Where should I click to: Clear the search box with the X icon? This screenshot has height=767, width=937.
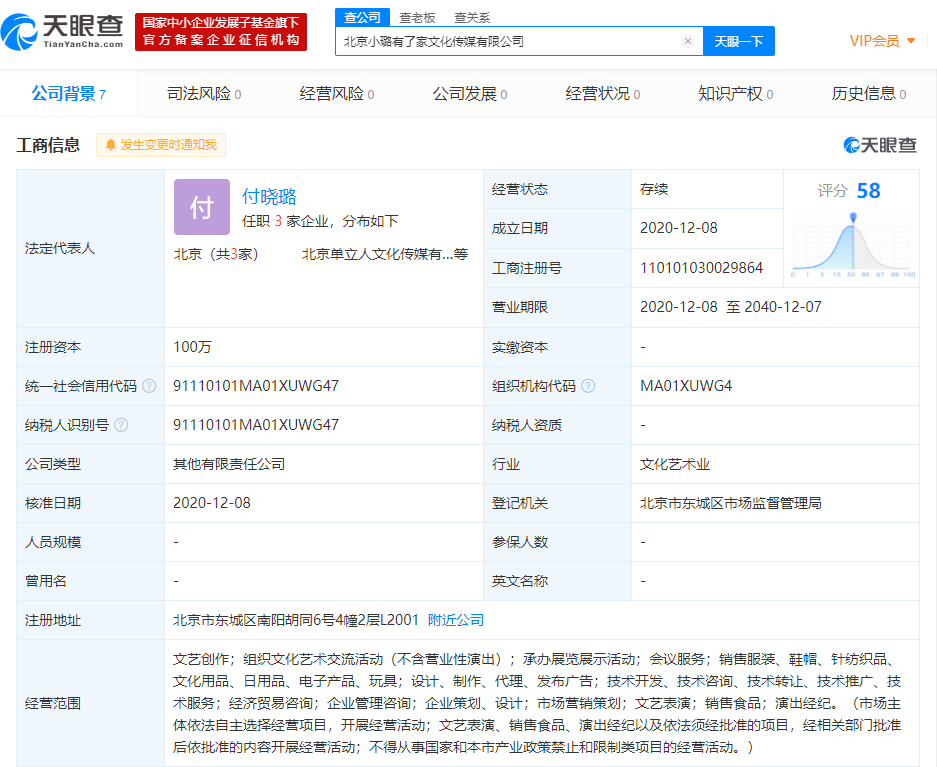point(688,41)
